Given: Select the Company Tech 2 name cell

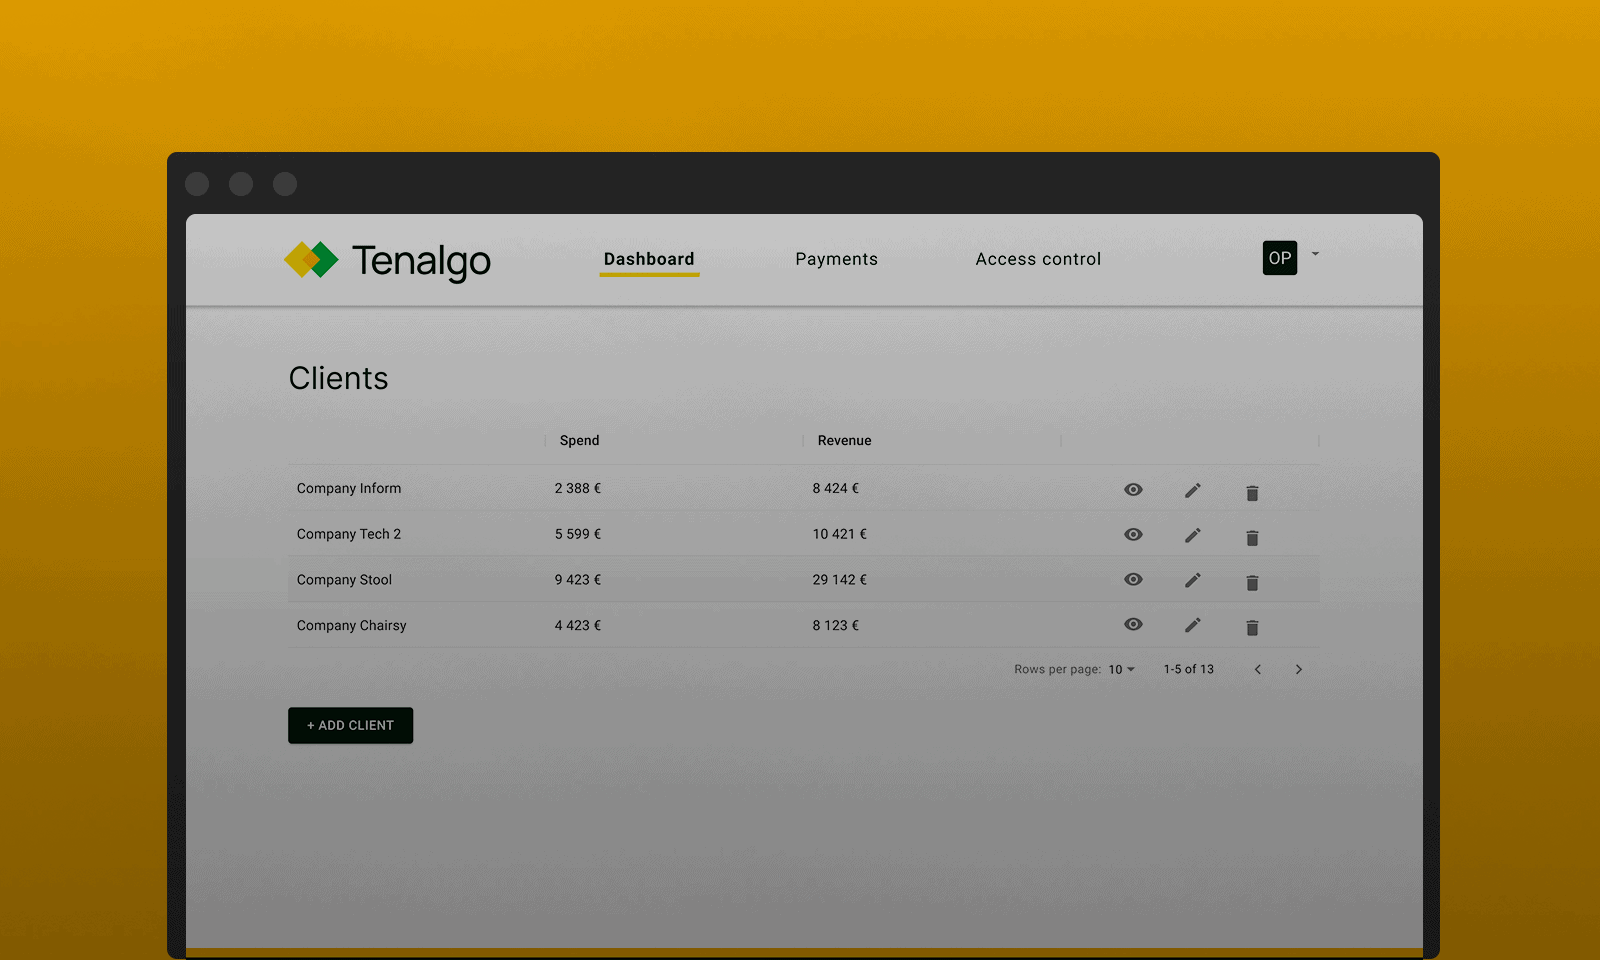Looking at the screenshot, I should pos(349,534).
